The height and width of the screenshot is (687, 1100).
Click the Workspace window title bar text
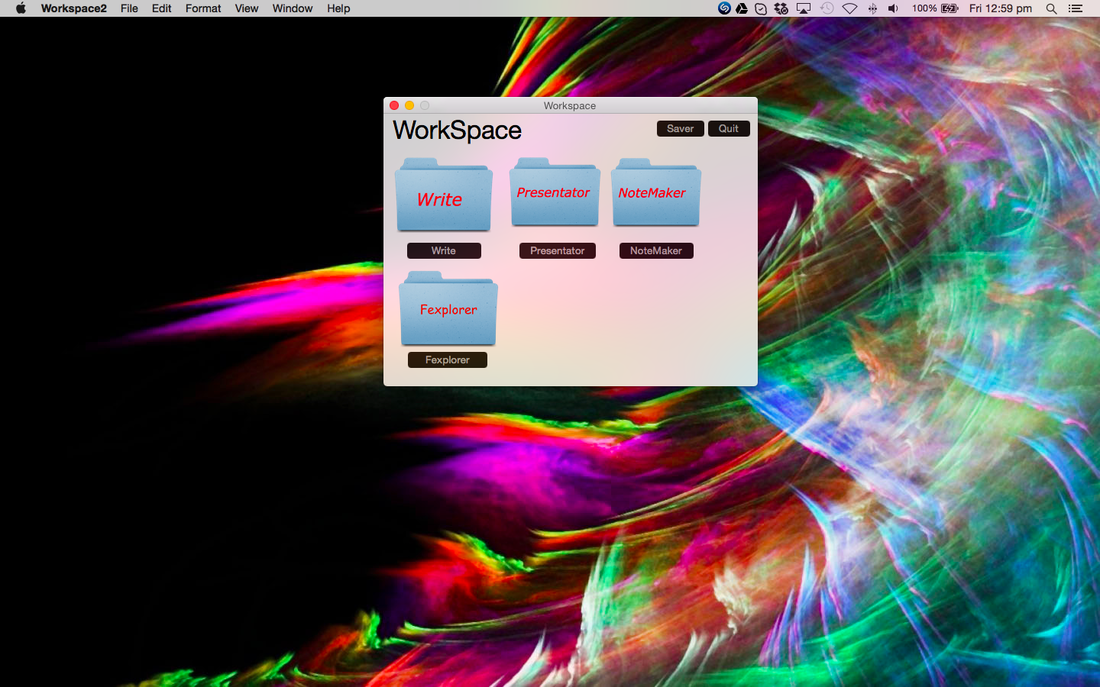pos(570,105)
